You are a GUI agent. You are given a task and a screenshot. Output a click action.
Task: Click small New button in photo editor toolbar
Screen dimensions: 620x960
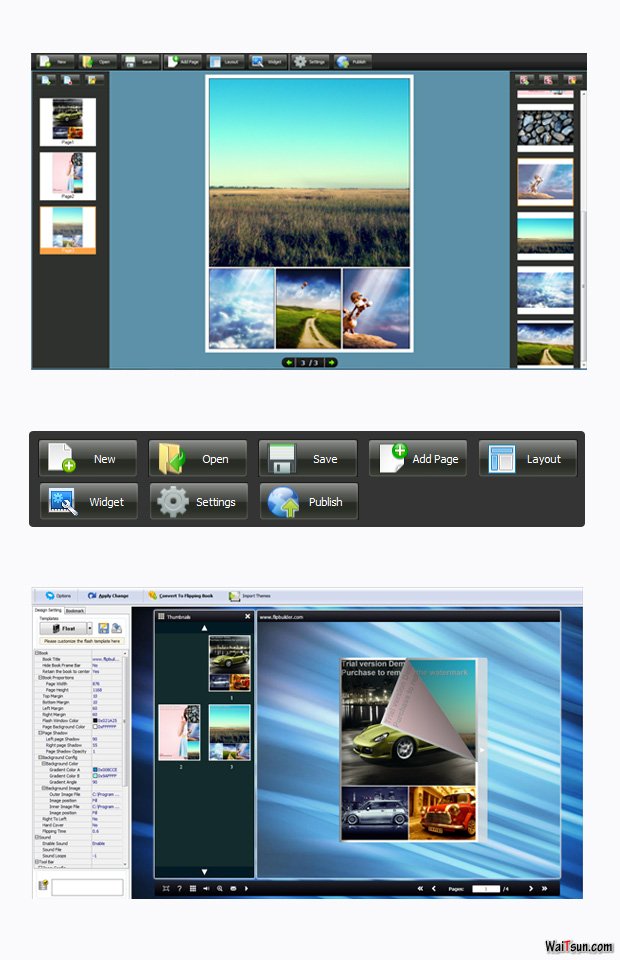coord(55,62)
